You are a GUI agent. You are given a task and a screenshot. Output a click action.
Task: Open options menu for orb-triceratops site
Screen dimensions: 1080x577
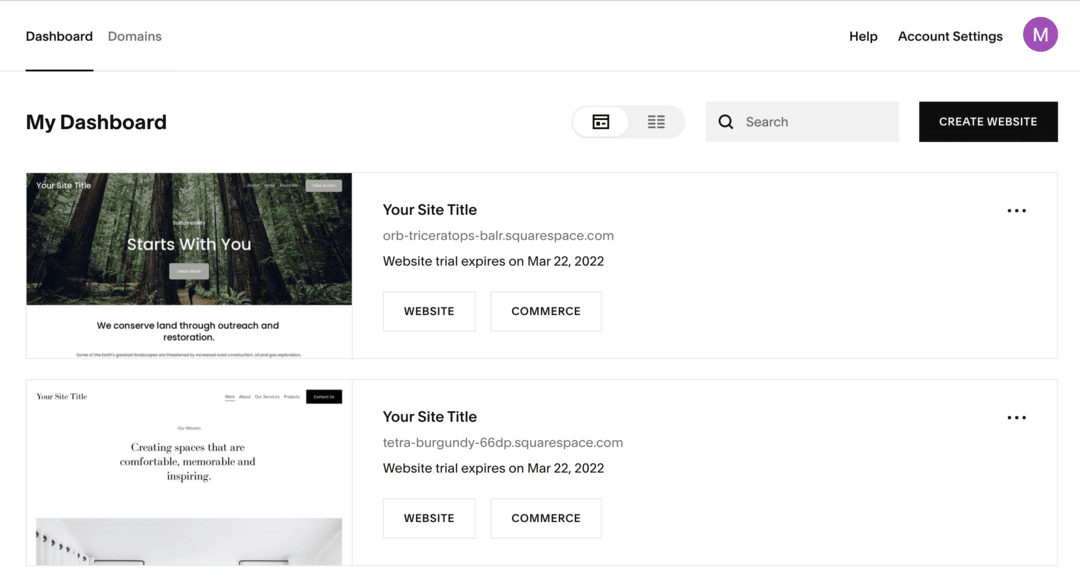click(x=1017, y=210)
